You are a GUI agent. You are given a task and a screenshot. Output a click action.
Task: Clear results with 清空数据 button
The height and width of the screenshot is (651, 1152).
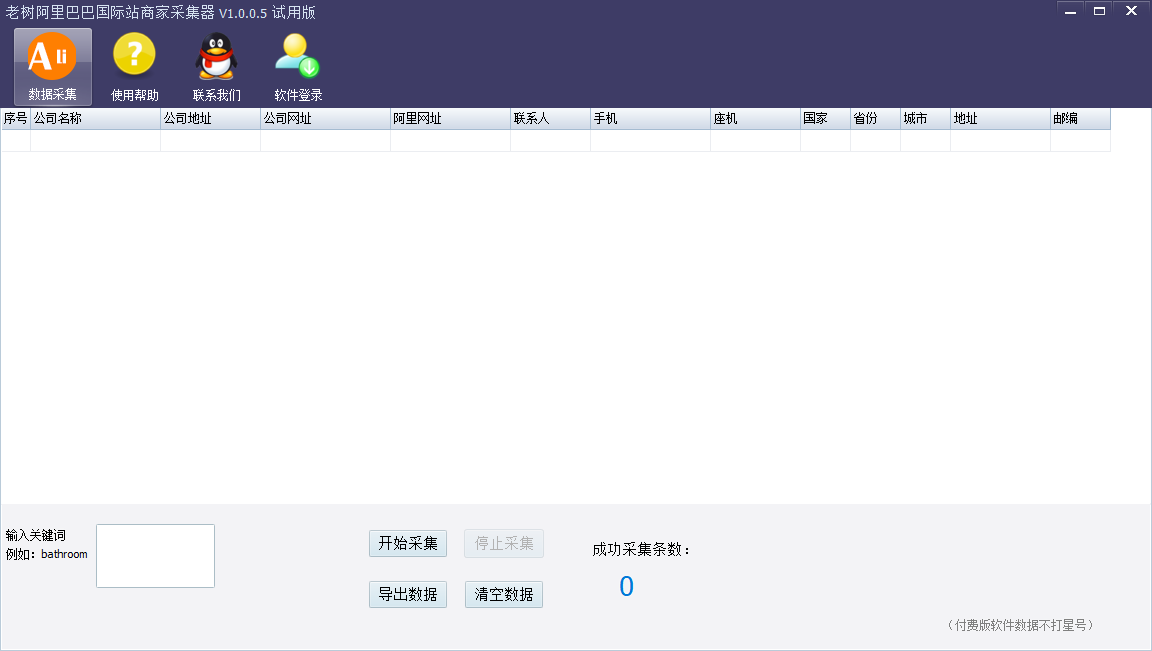pyautogui.click(x=504, y=594)
